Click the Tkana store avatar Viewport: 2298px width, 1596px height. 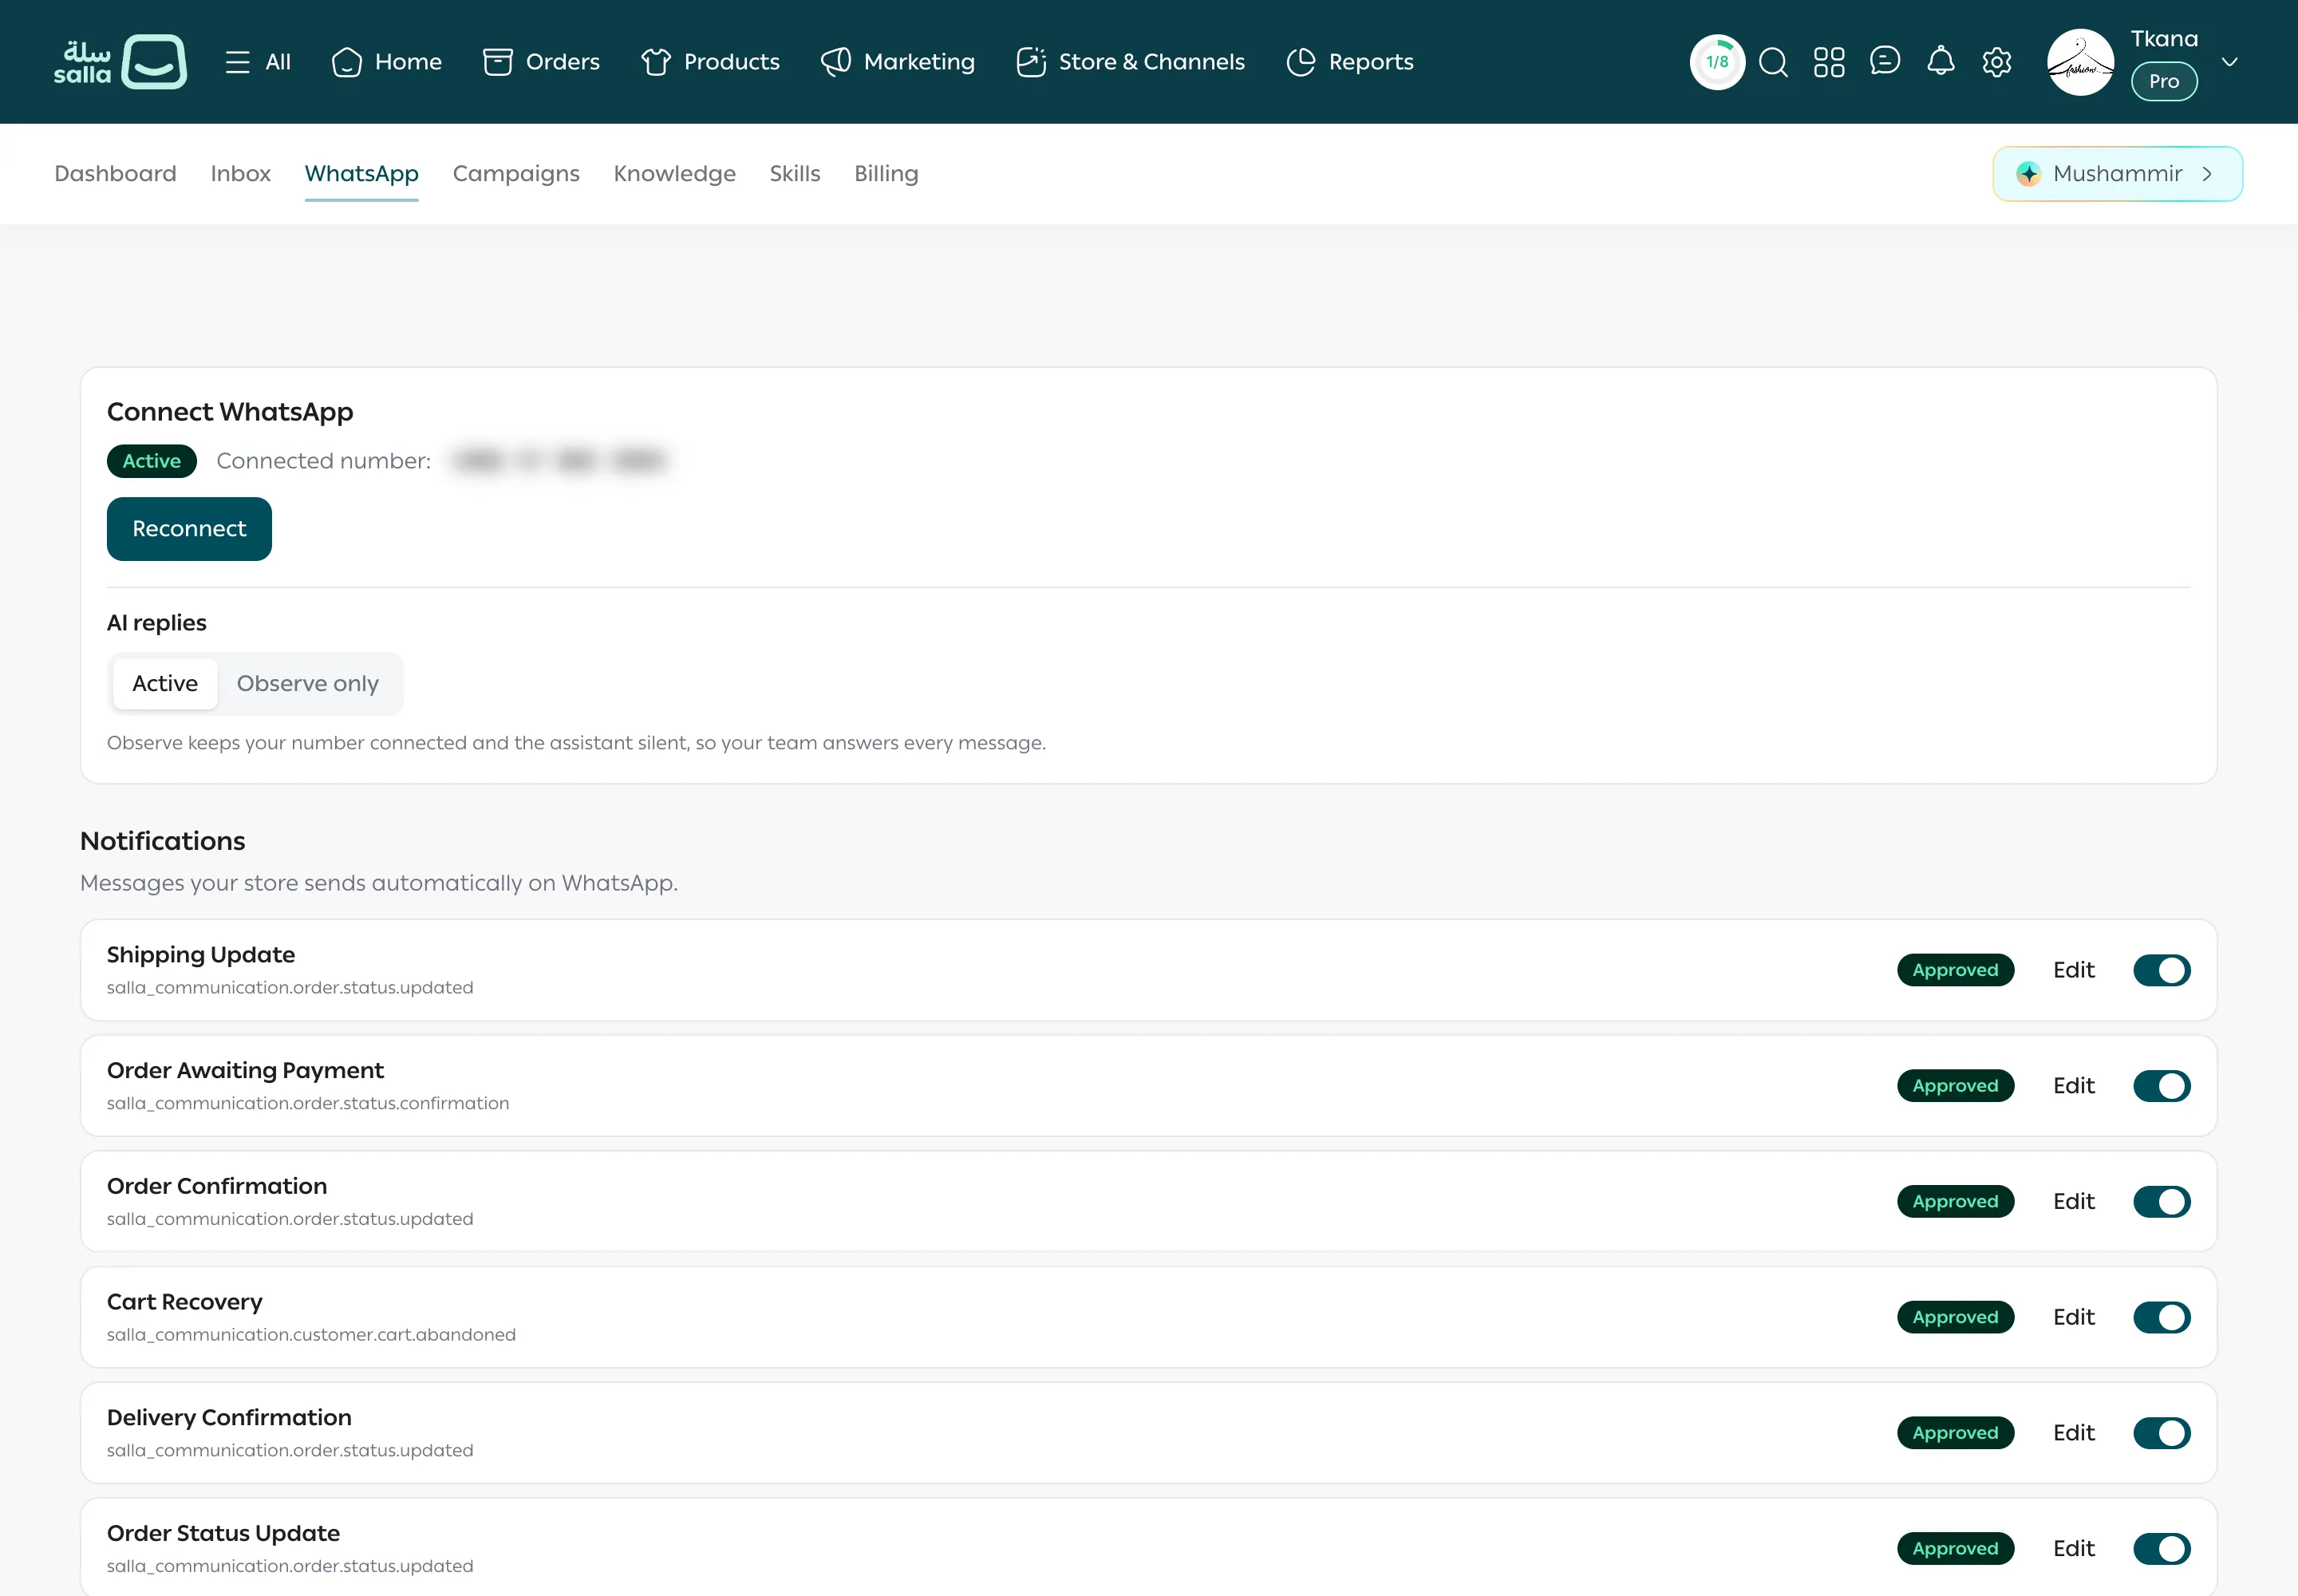(2081, 62)
